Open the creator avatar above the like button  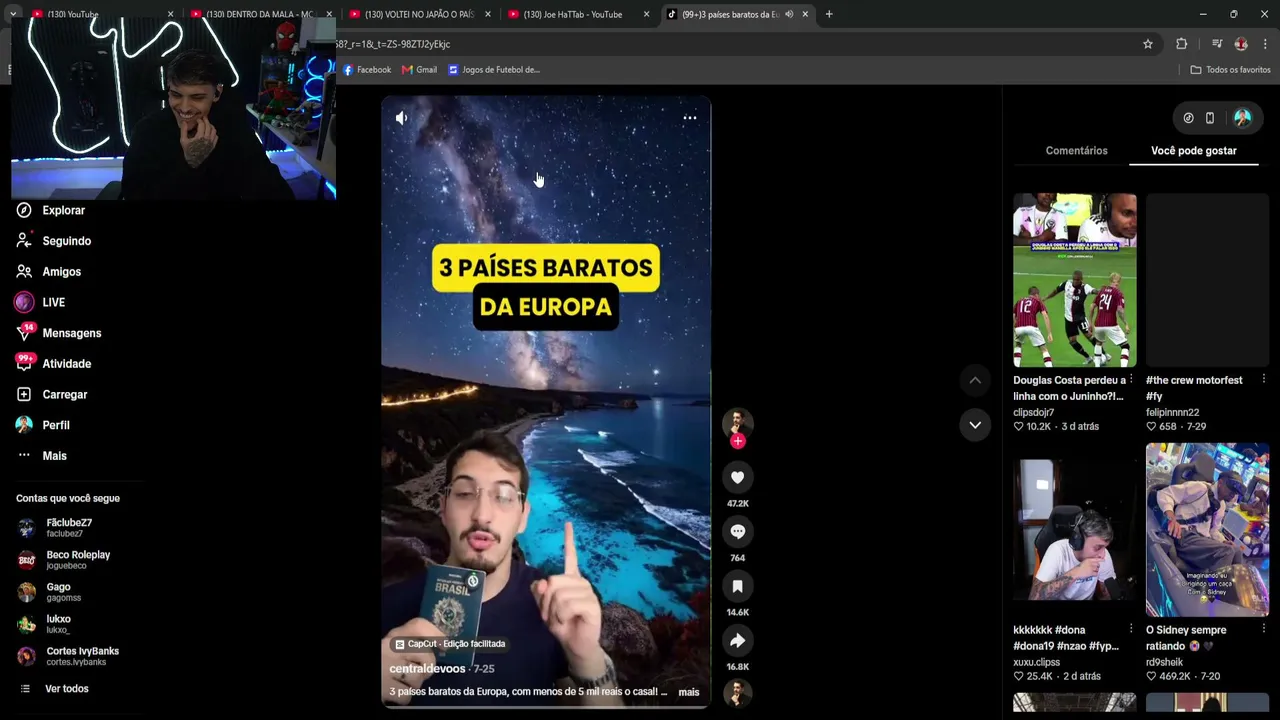[x=738, y=421]
